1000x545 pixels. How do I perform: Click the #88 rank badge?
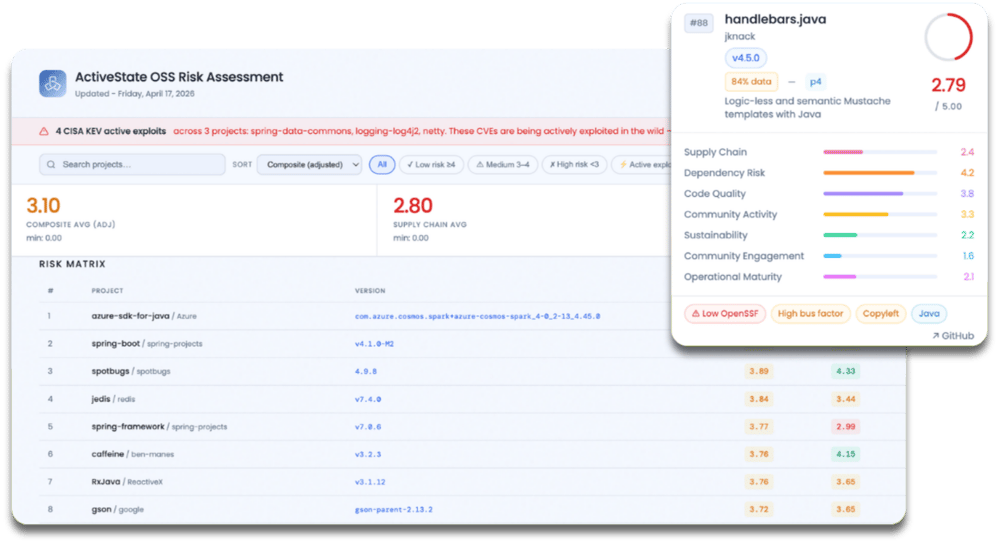(x=699, y=23)
